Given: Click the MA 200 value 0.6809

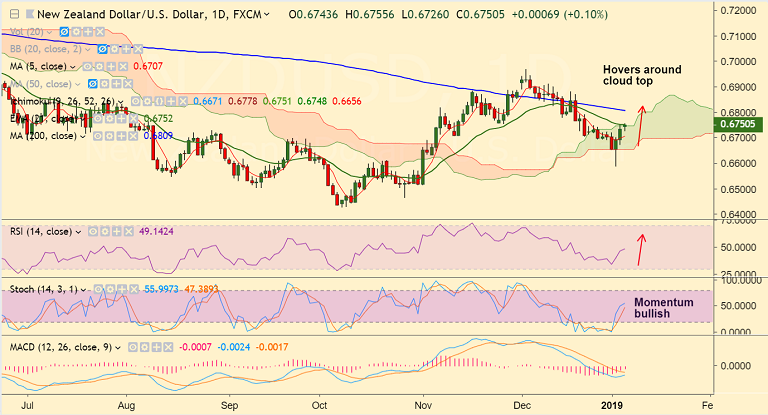Looking at the screenshot, I should click(158, 136).
